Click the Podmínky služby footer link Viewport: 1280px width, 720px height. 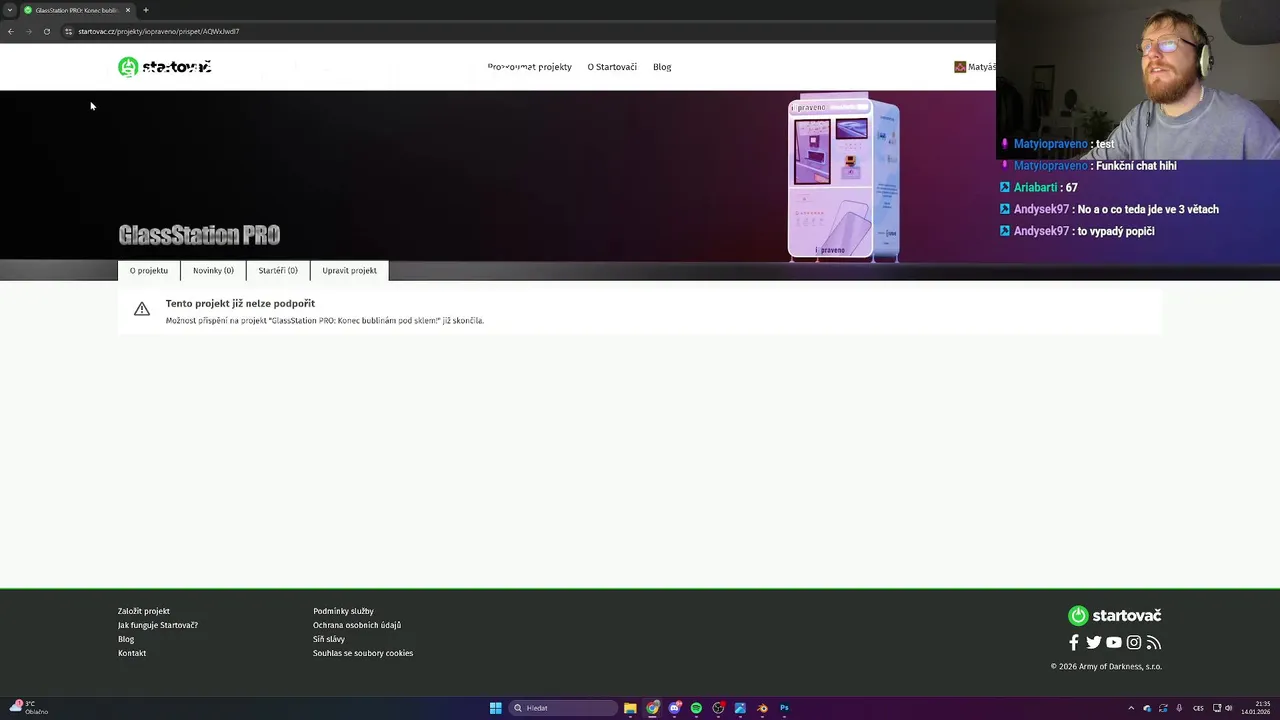(343, 611)
